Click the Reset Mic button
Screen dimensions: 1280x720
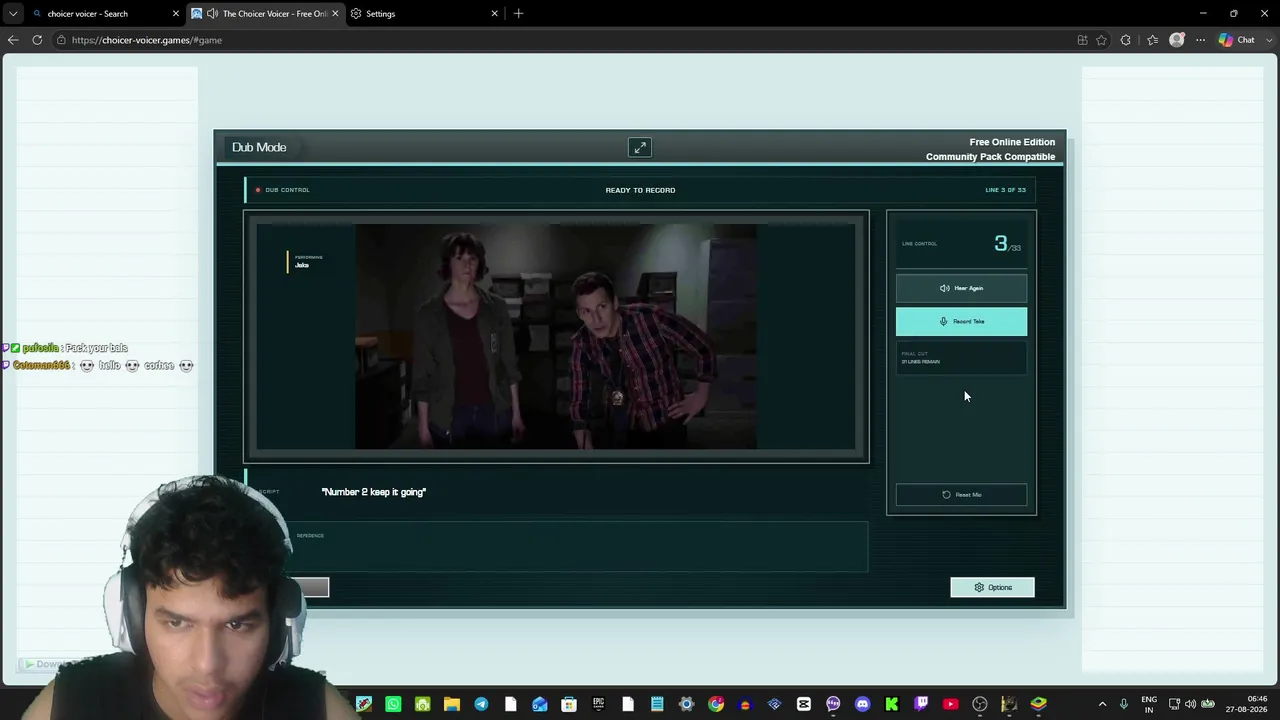961,495
